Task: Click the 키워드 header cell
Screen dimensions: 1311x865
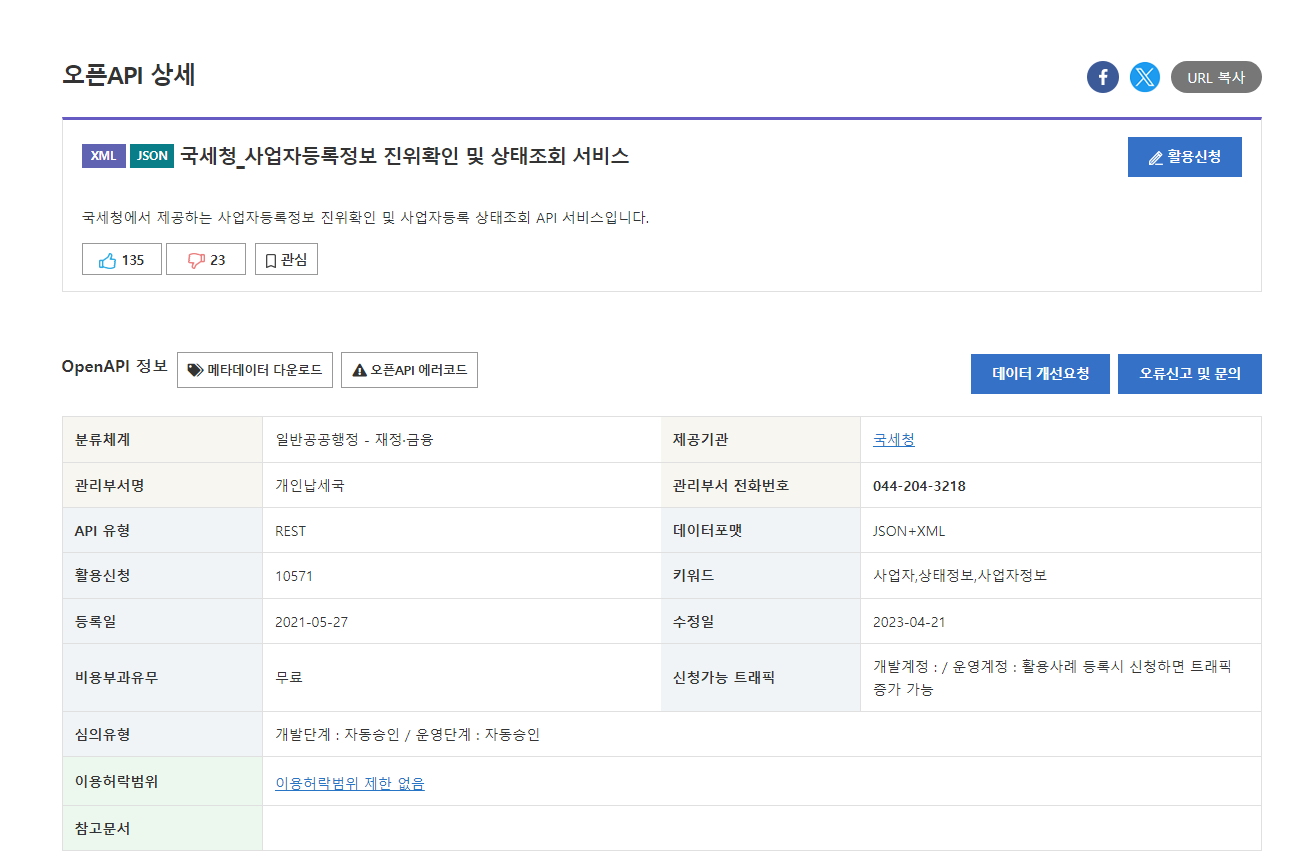Action: [760, 576]
